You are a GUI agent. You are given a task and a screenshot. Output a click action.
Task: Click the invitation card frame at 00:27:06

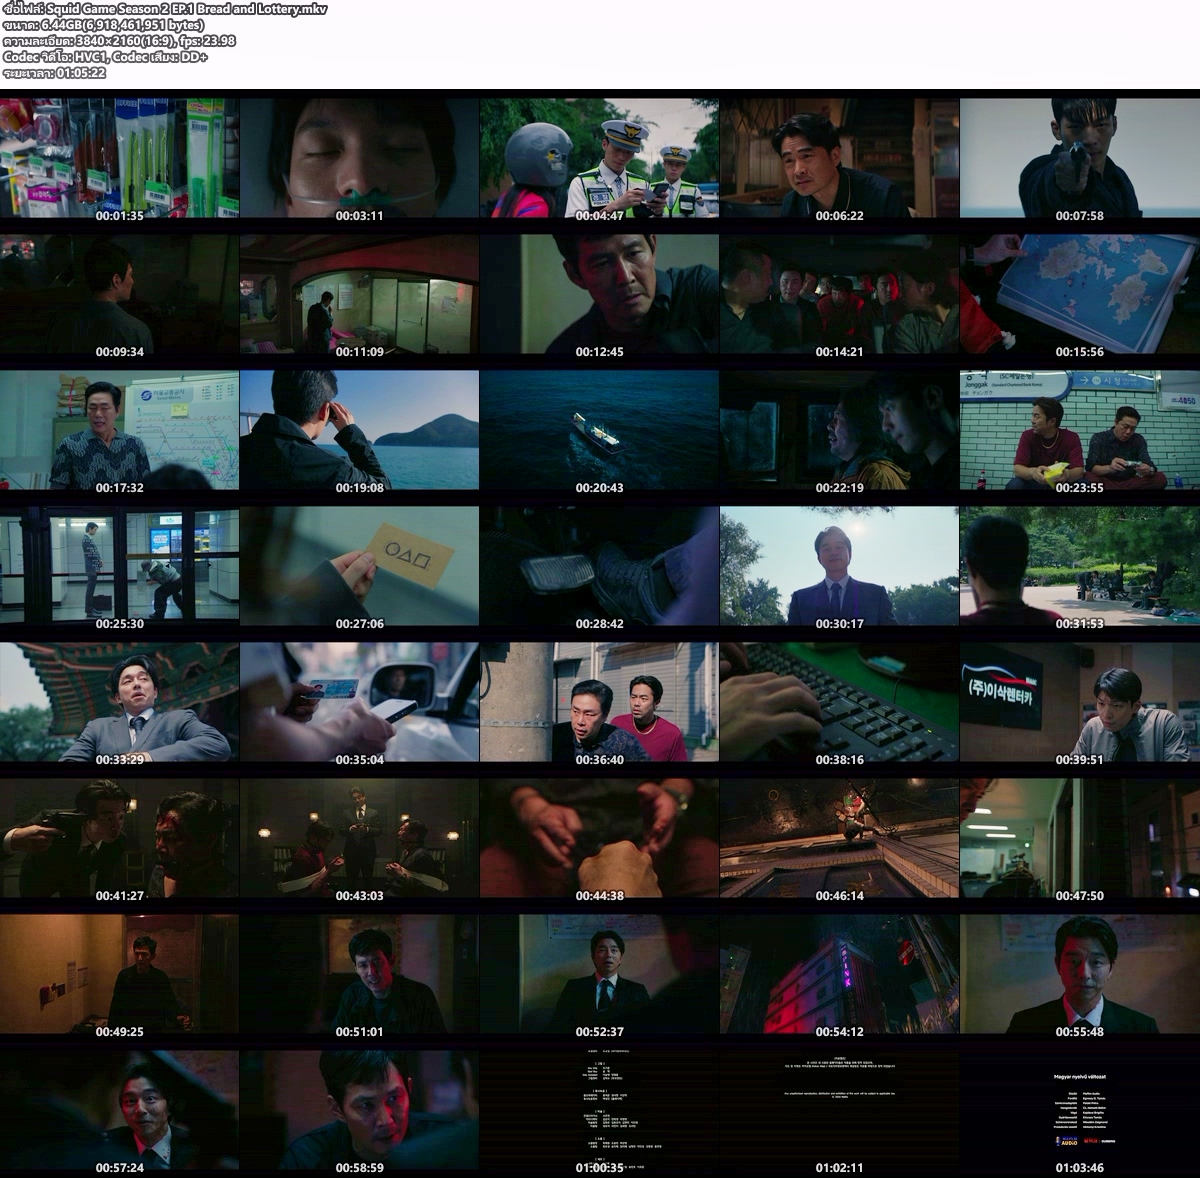(360, 566)
